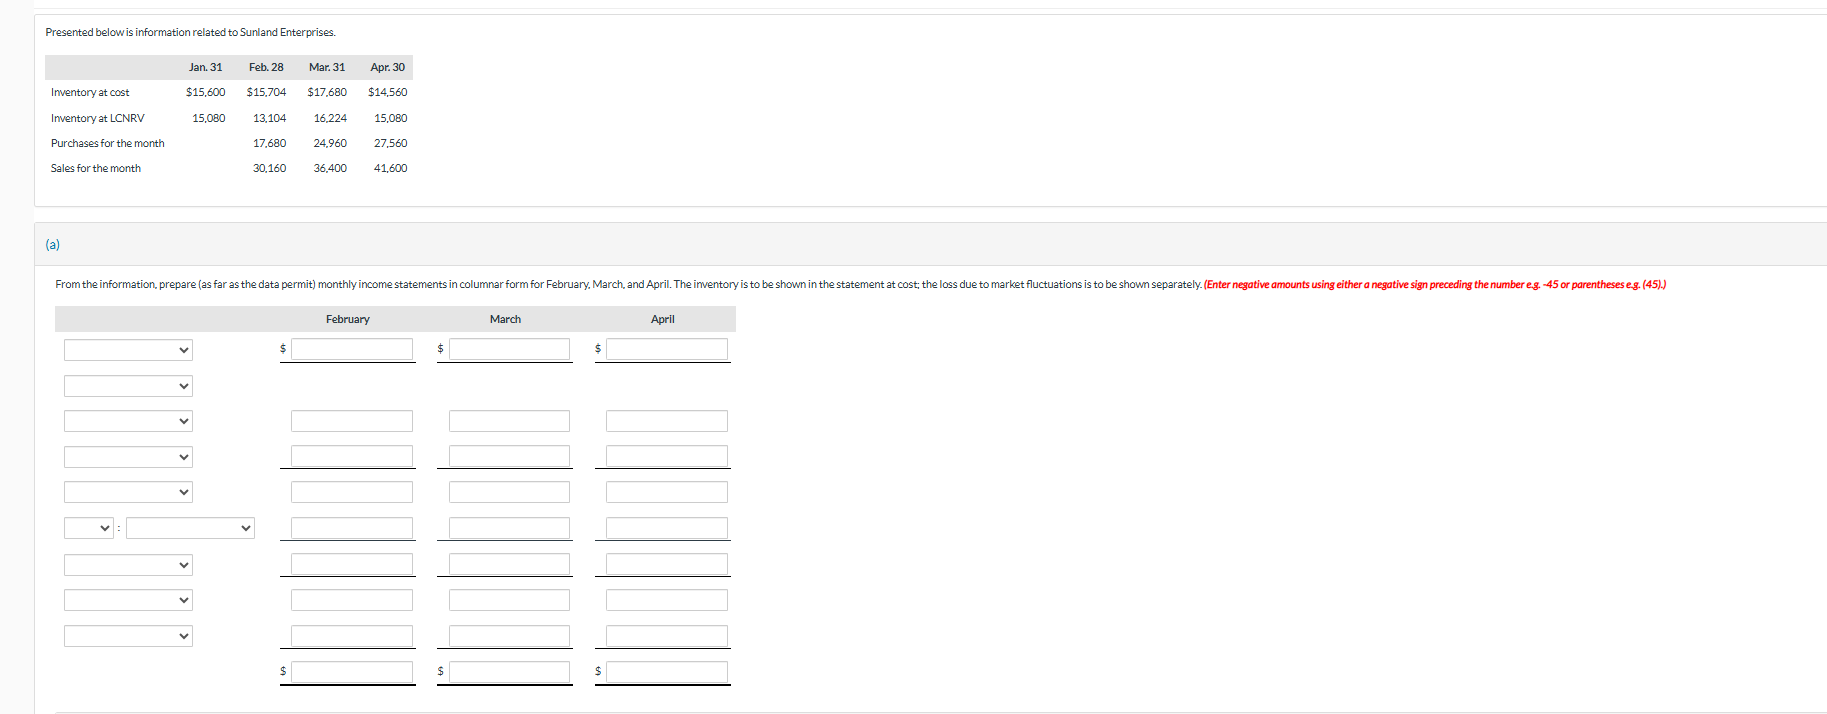Click seventh row March amount field
Image resolution: width=1827 pixels, height=714 pixels.
509,564
